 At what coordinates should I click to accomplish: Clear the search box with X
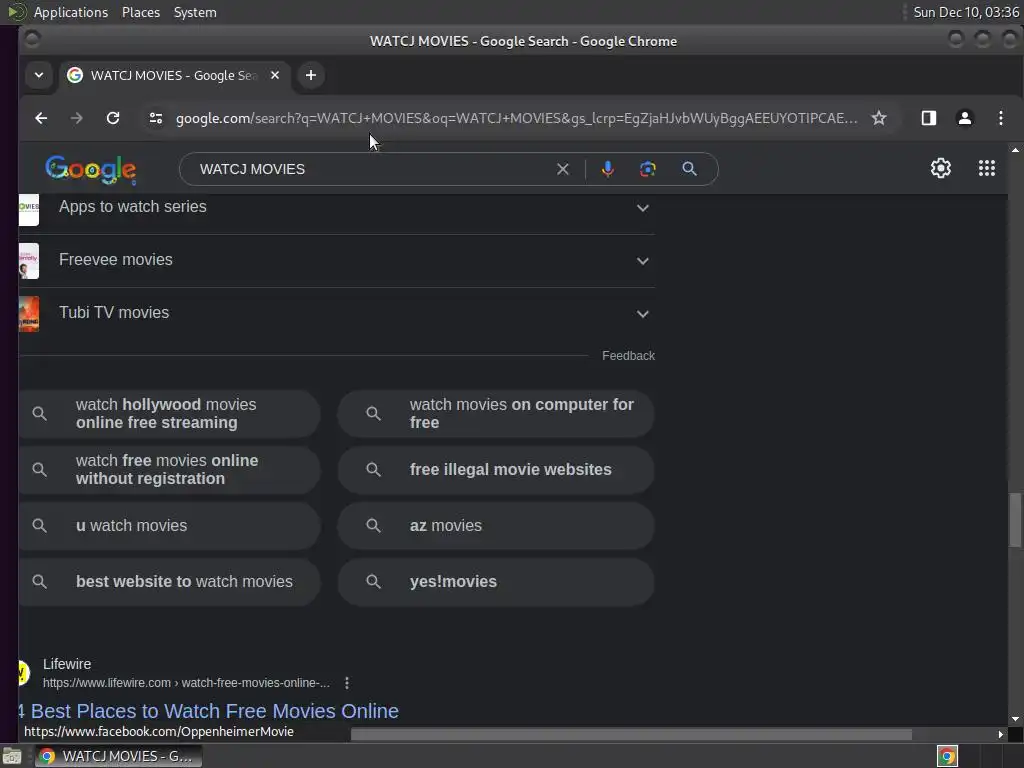point(562,169)
